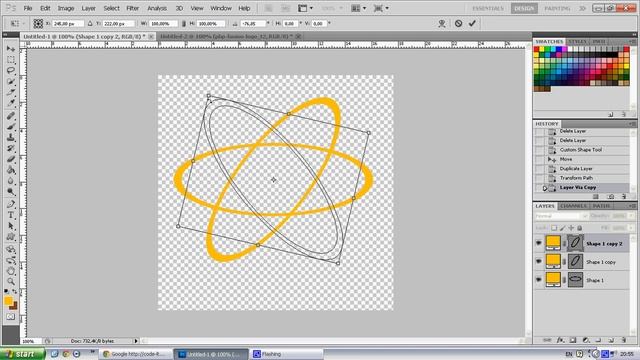Open the status bar info arrow
Screen dimensions: 640x360
(x=136, y=341)
